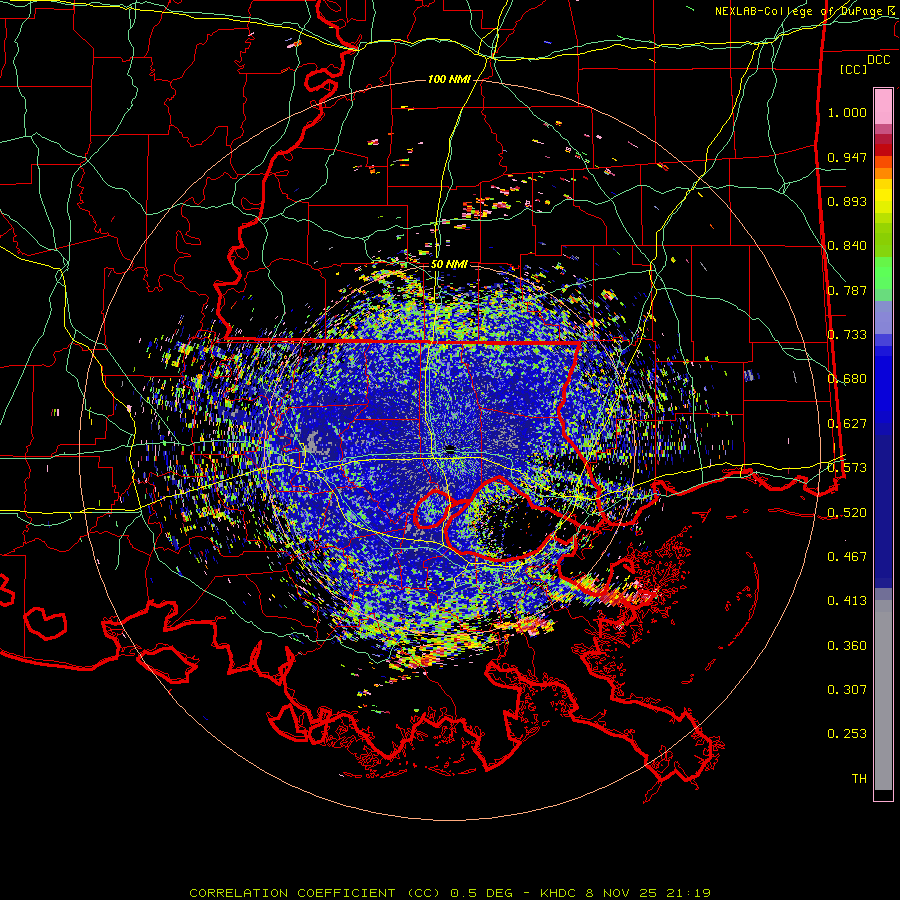Click the 100 NMI range ring label
Viewport: 900px width, 900px height.
[x=449, y=79]
